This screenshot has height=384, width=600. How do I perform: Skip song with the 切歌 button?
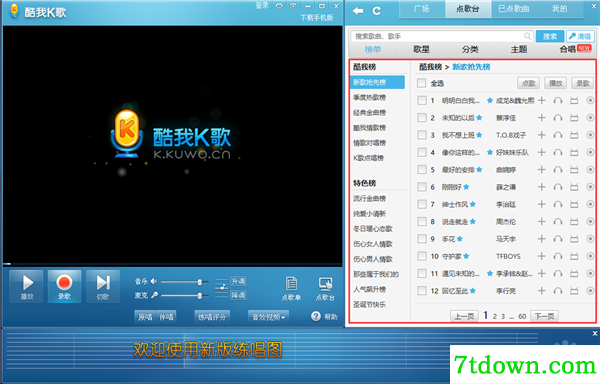103,286
